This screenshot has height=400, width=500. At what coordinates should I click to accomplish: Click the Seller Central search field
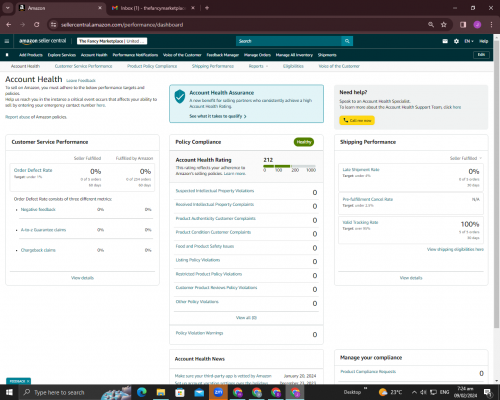[x=289, y=41]
